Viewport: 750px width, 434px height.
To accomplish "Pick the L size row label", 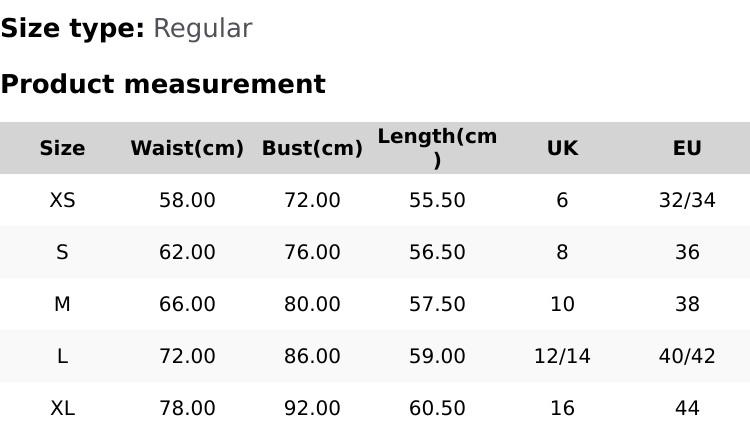I will 62,356.
